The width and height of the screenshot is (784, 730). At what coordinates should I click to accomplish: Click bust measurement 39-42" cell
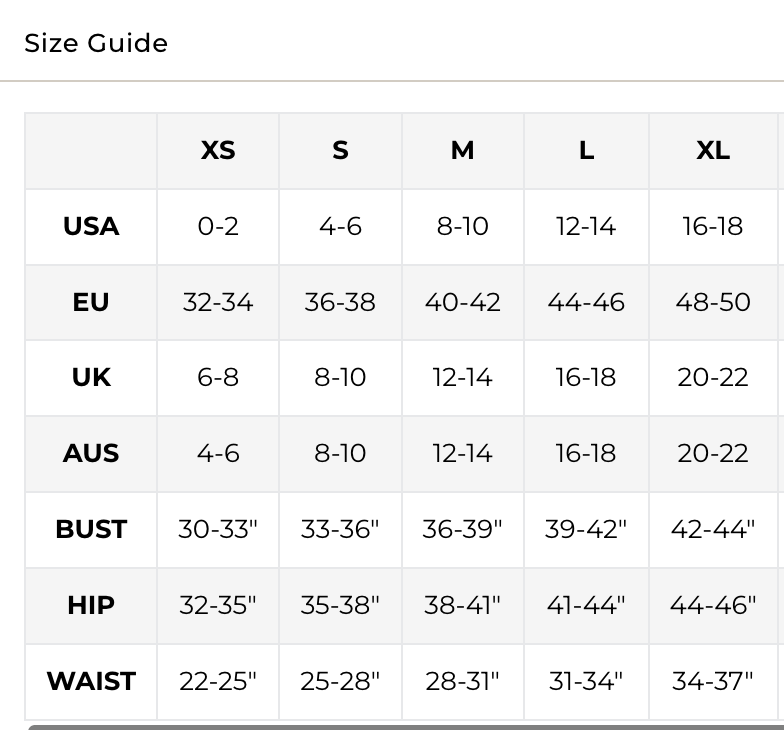coord(586,530)
